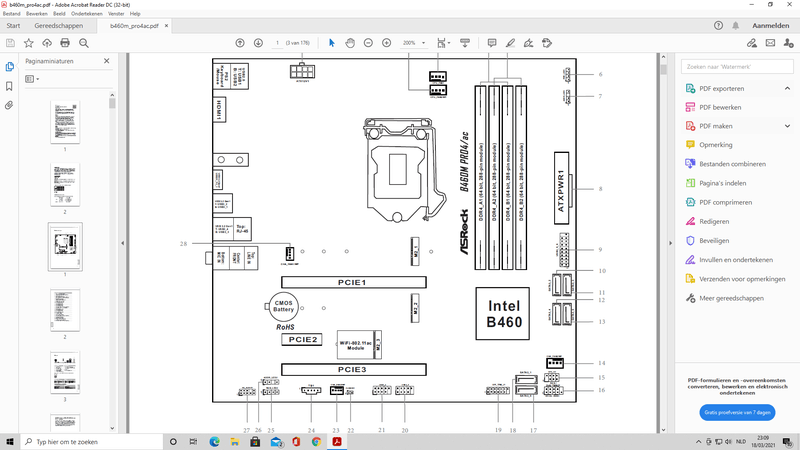Activate the Hand pan tool

pos(350,43)
